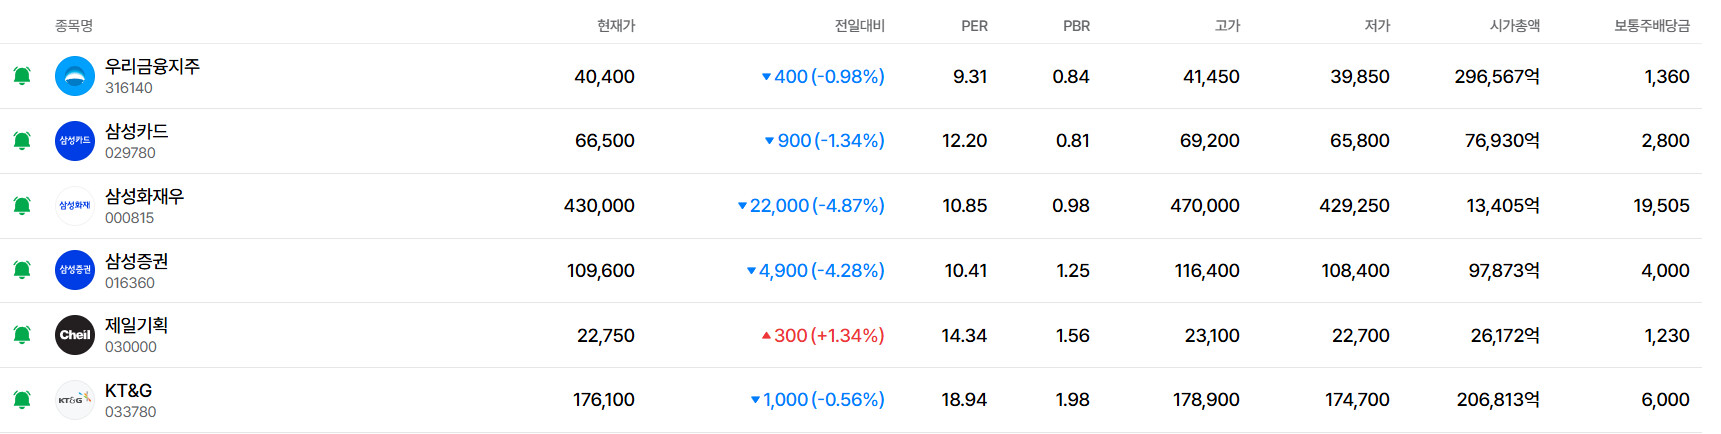The height and width of the screenshot is (434, 1721).
Task: Click bell icon next to 제일기획
Action: 22,335
